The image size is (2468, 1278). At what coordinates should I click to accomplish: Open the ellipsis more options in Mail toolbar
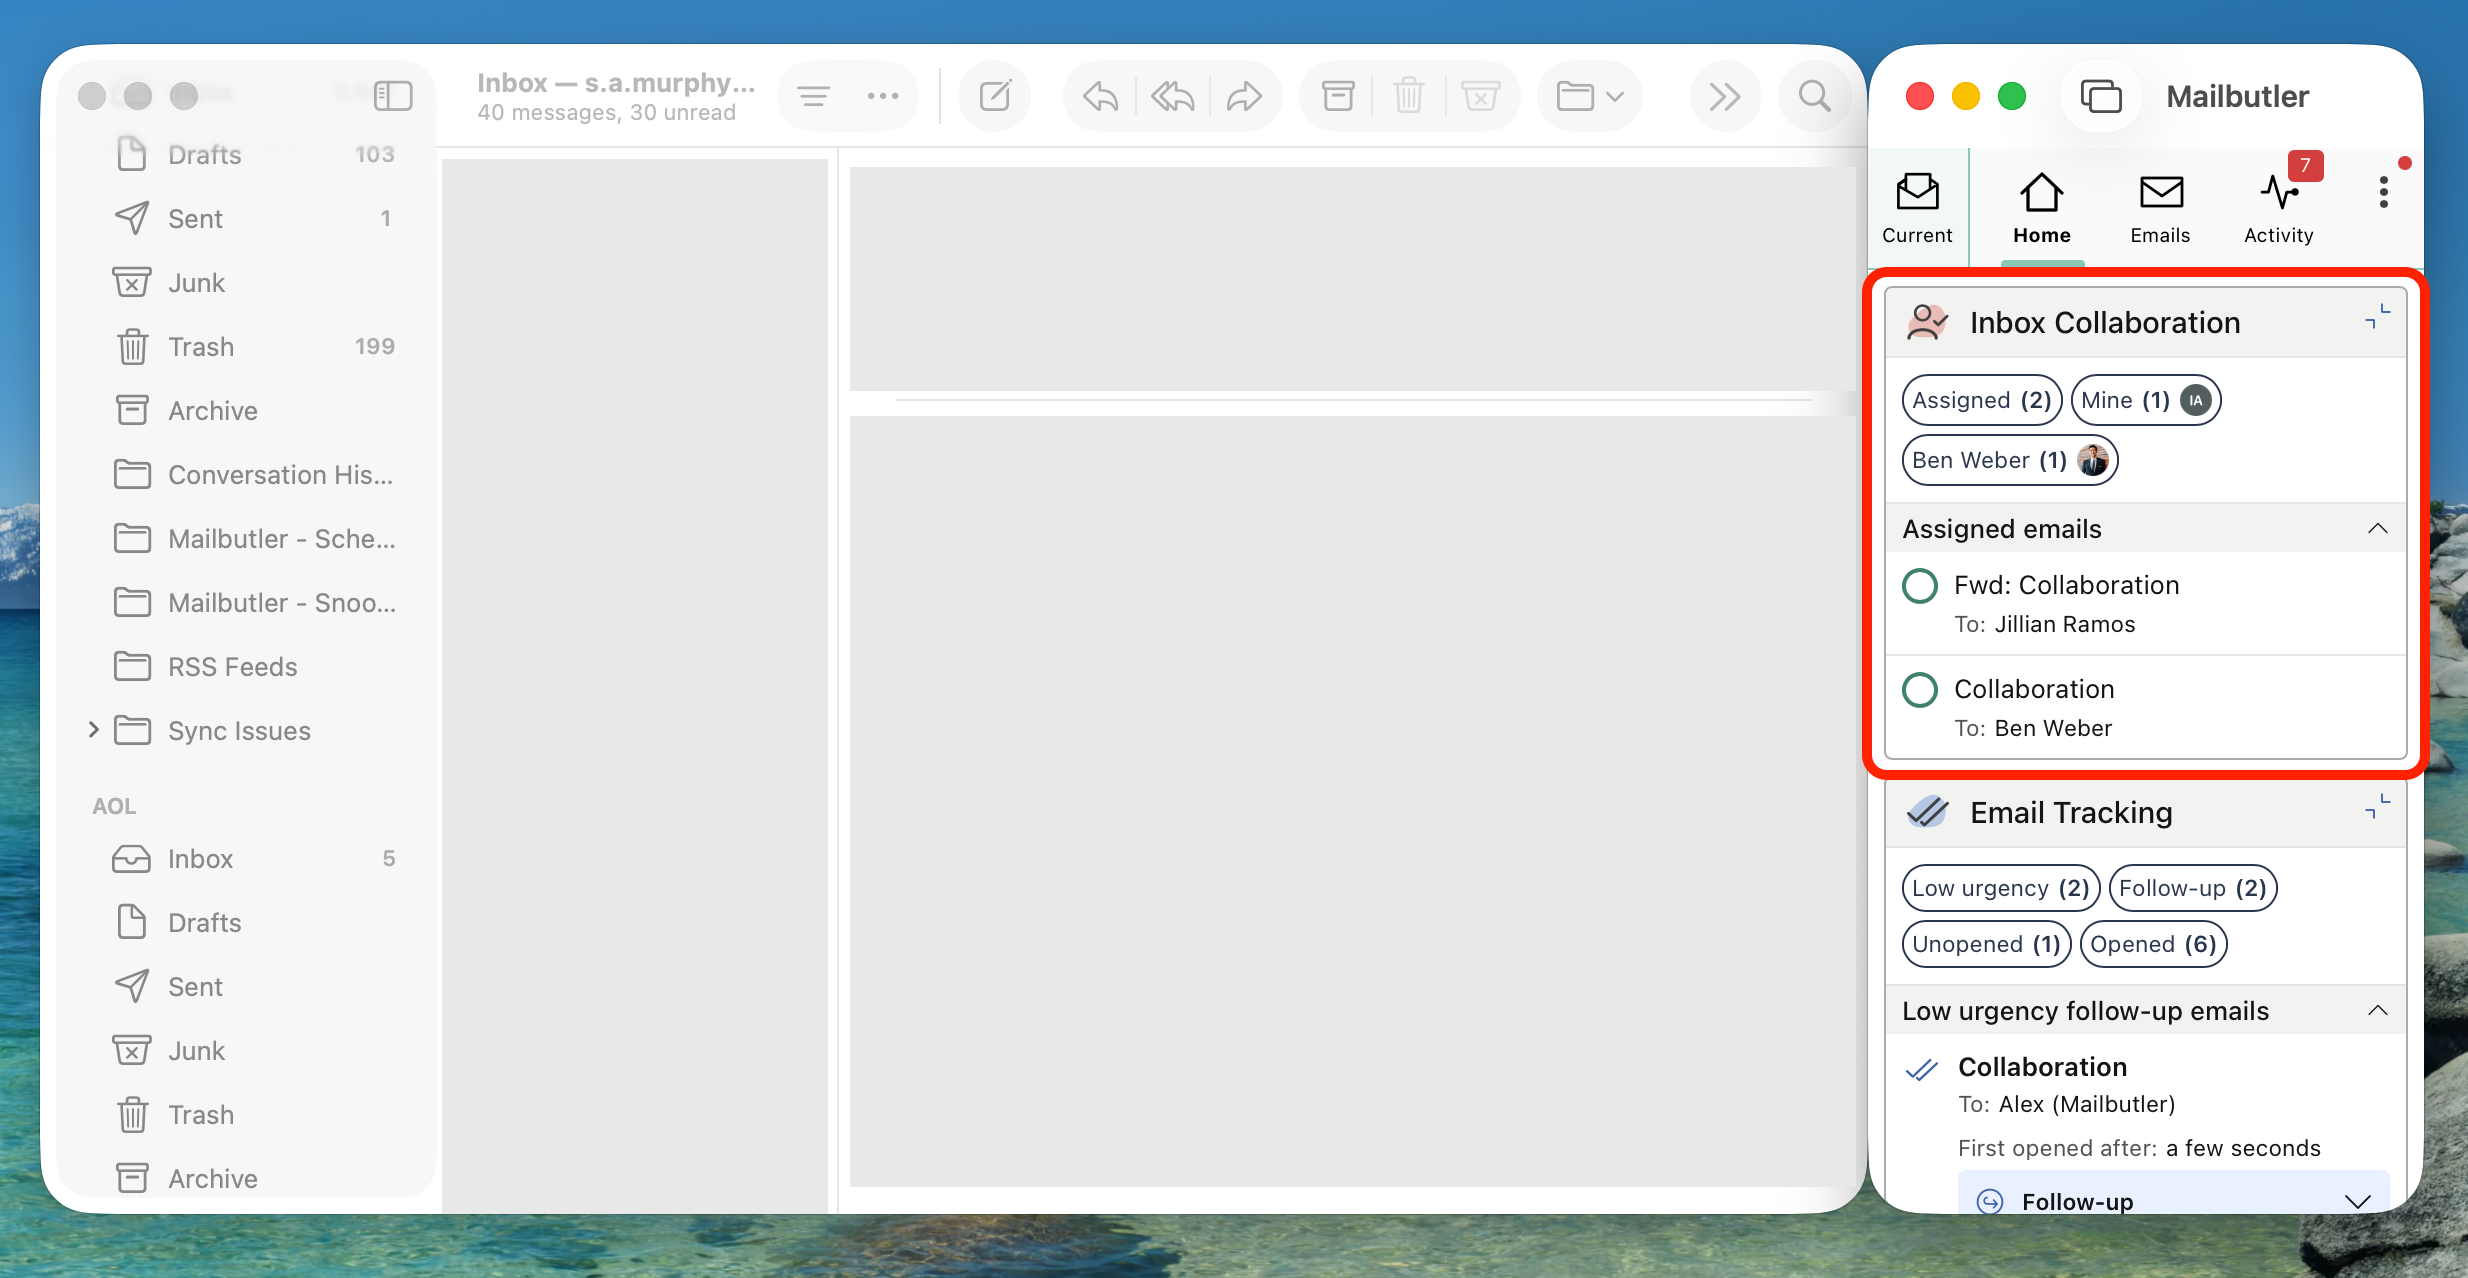pos(883,96)
